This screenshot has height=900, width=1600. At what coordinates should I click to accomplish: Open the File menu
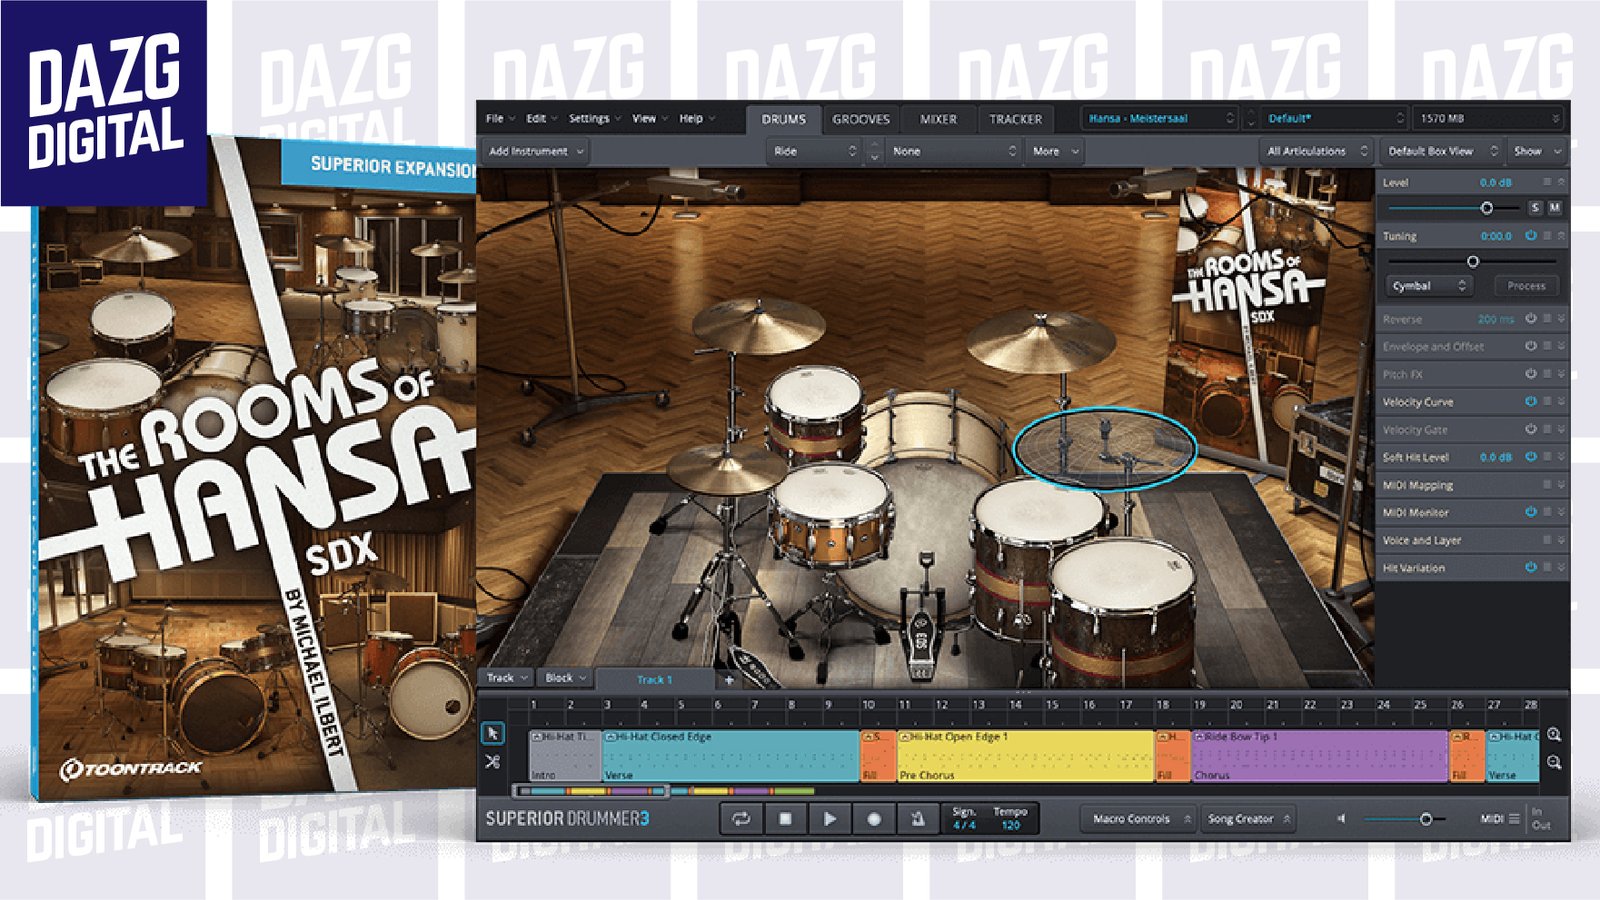(500, 118)
